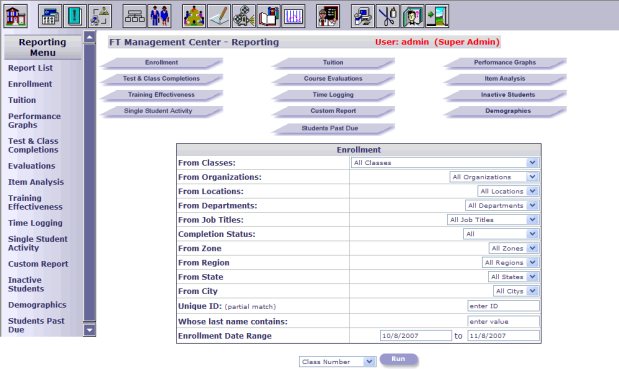Click the Unique ID input field
The image size is (619, 369).
pos(503,306)
